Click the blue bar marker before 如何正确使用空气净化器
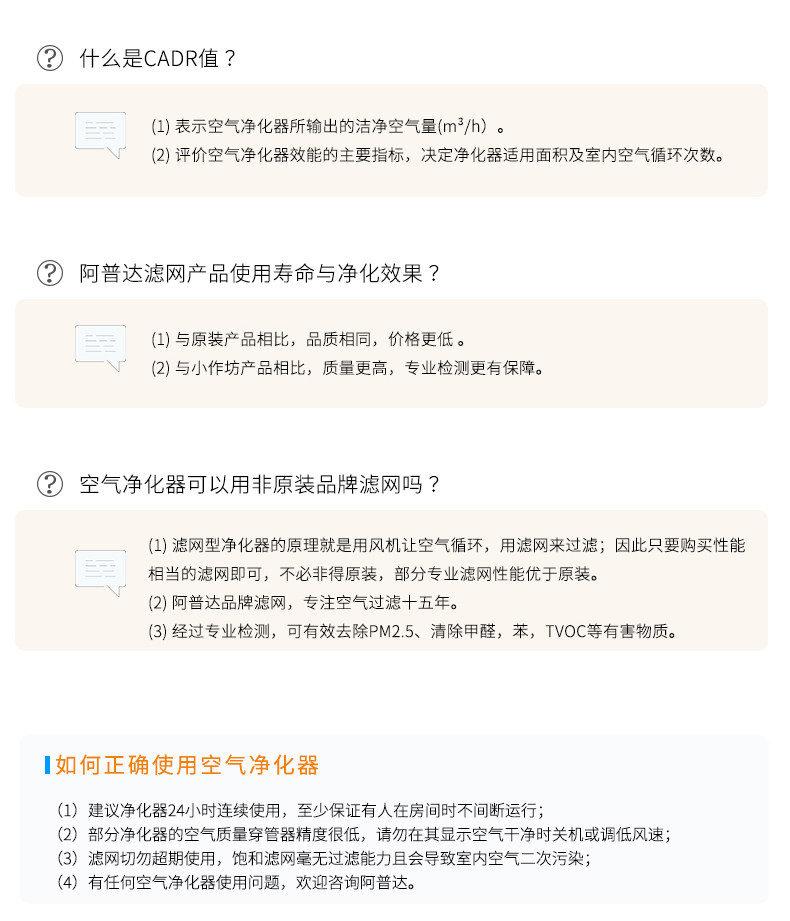The image size is (790, 921). (47, 766)
